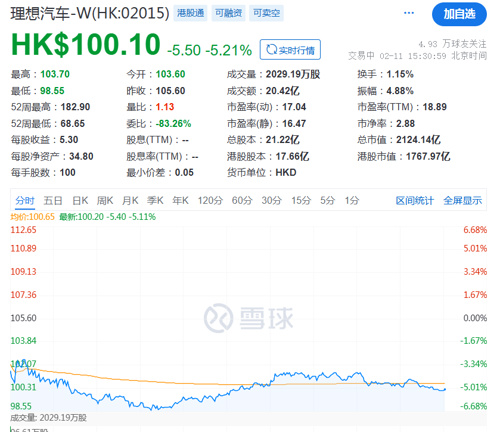Click the latest point on price line
500x432 pixels.
tap(444, 389)
